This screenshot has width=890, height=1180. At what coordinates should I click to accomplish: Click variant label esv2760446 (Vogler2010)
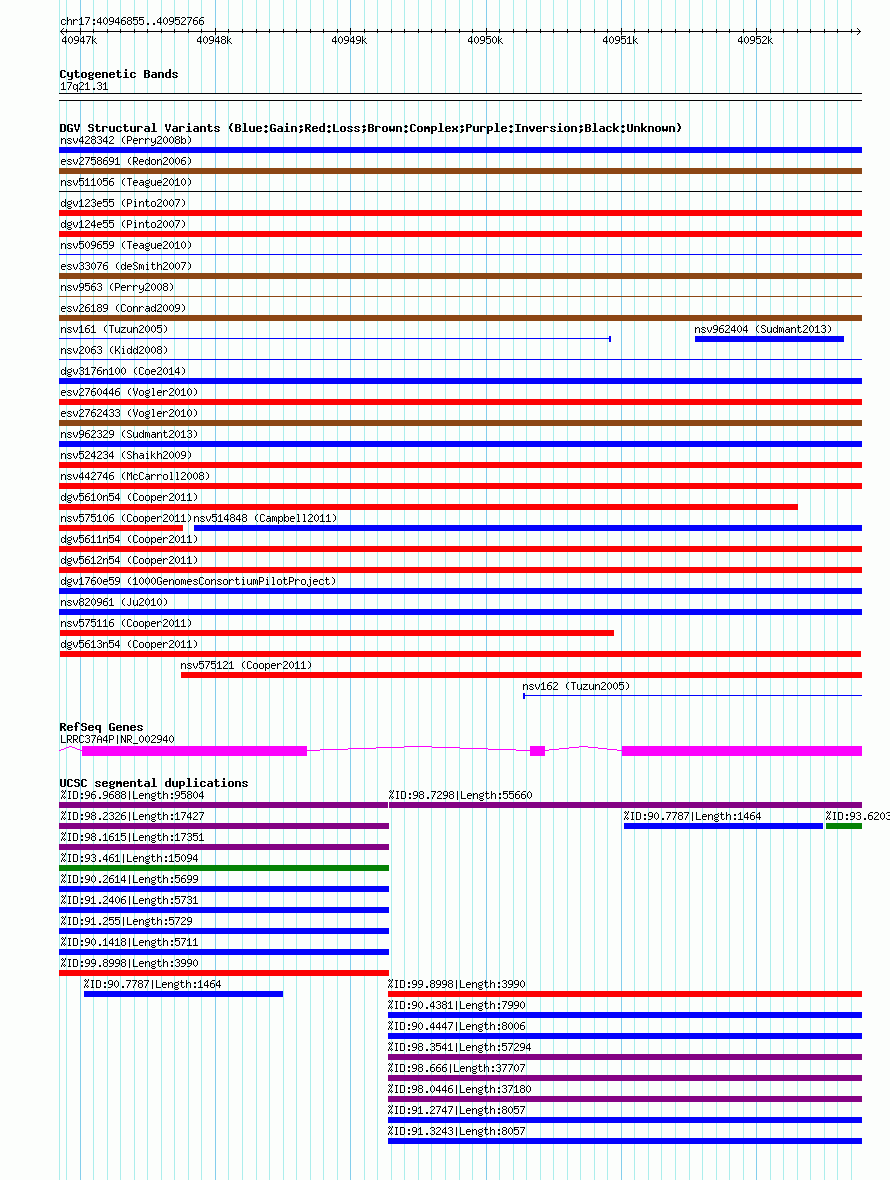click(x=129, y=393)
